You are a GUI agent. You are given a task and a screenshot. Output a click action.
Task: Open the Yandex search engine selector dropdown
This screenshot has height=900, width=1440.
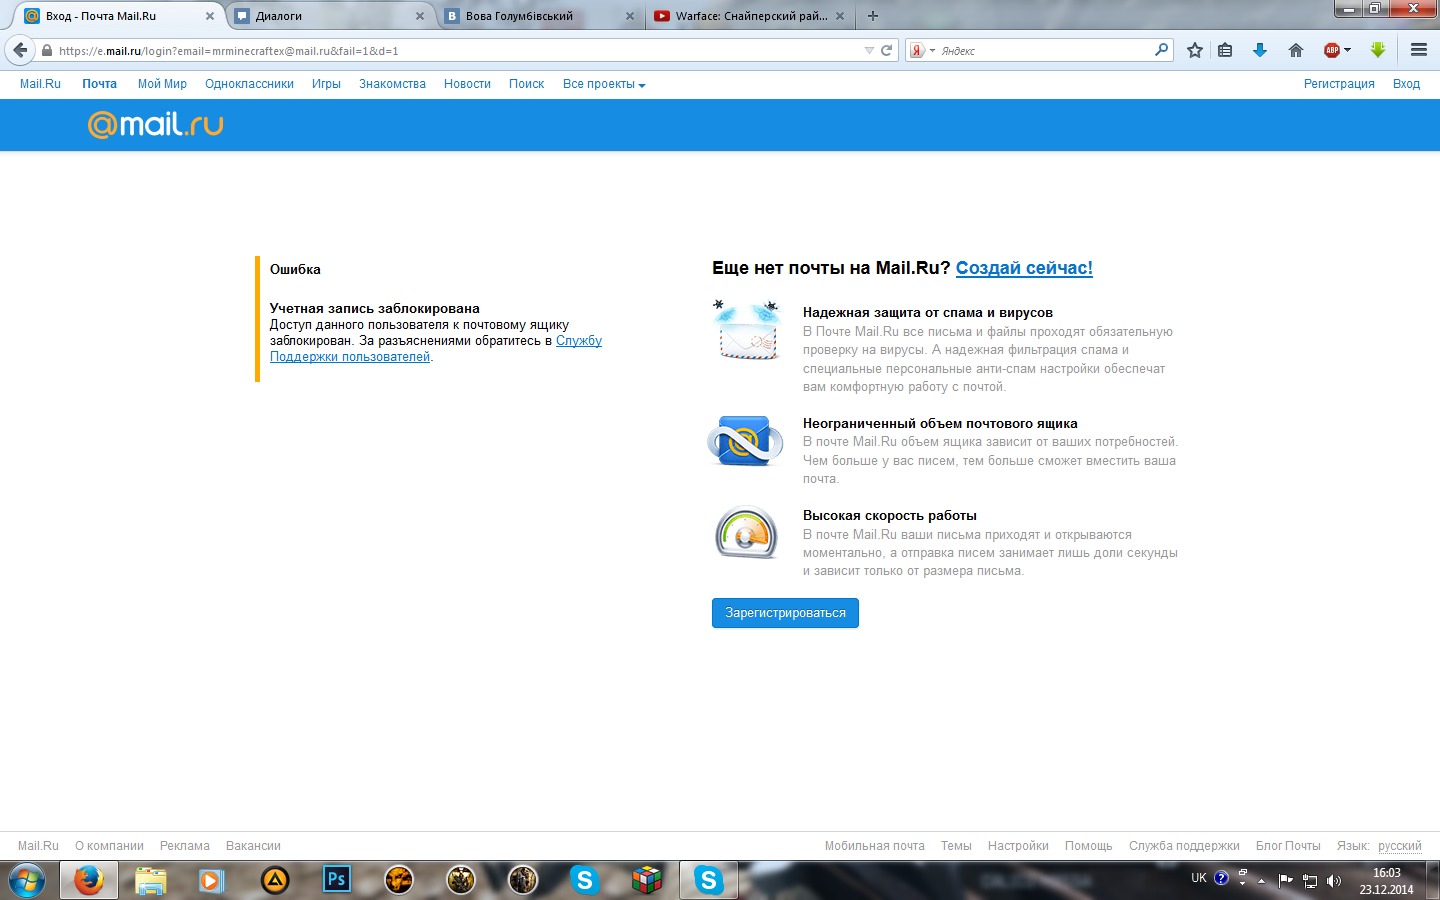(x=923, y=50)
